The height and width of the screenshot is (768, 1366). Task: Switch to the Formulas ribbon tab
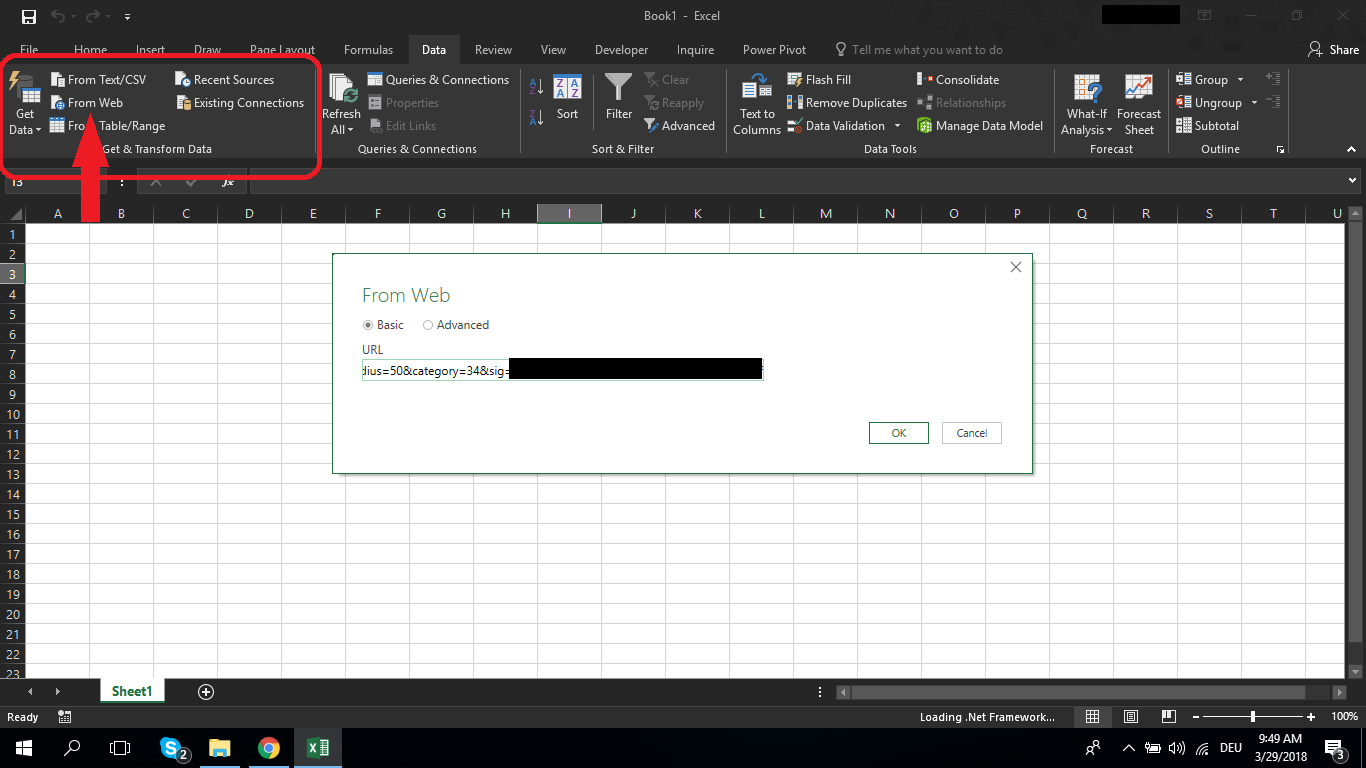tap(368, 49)
